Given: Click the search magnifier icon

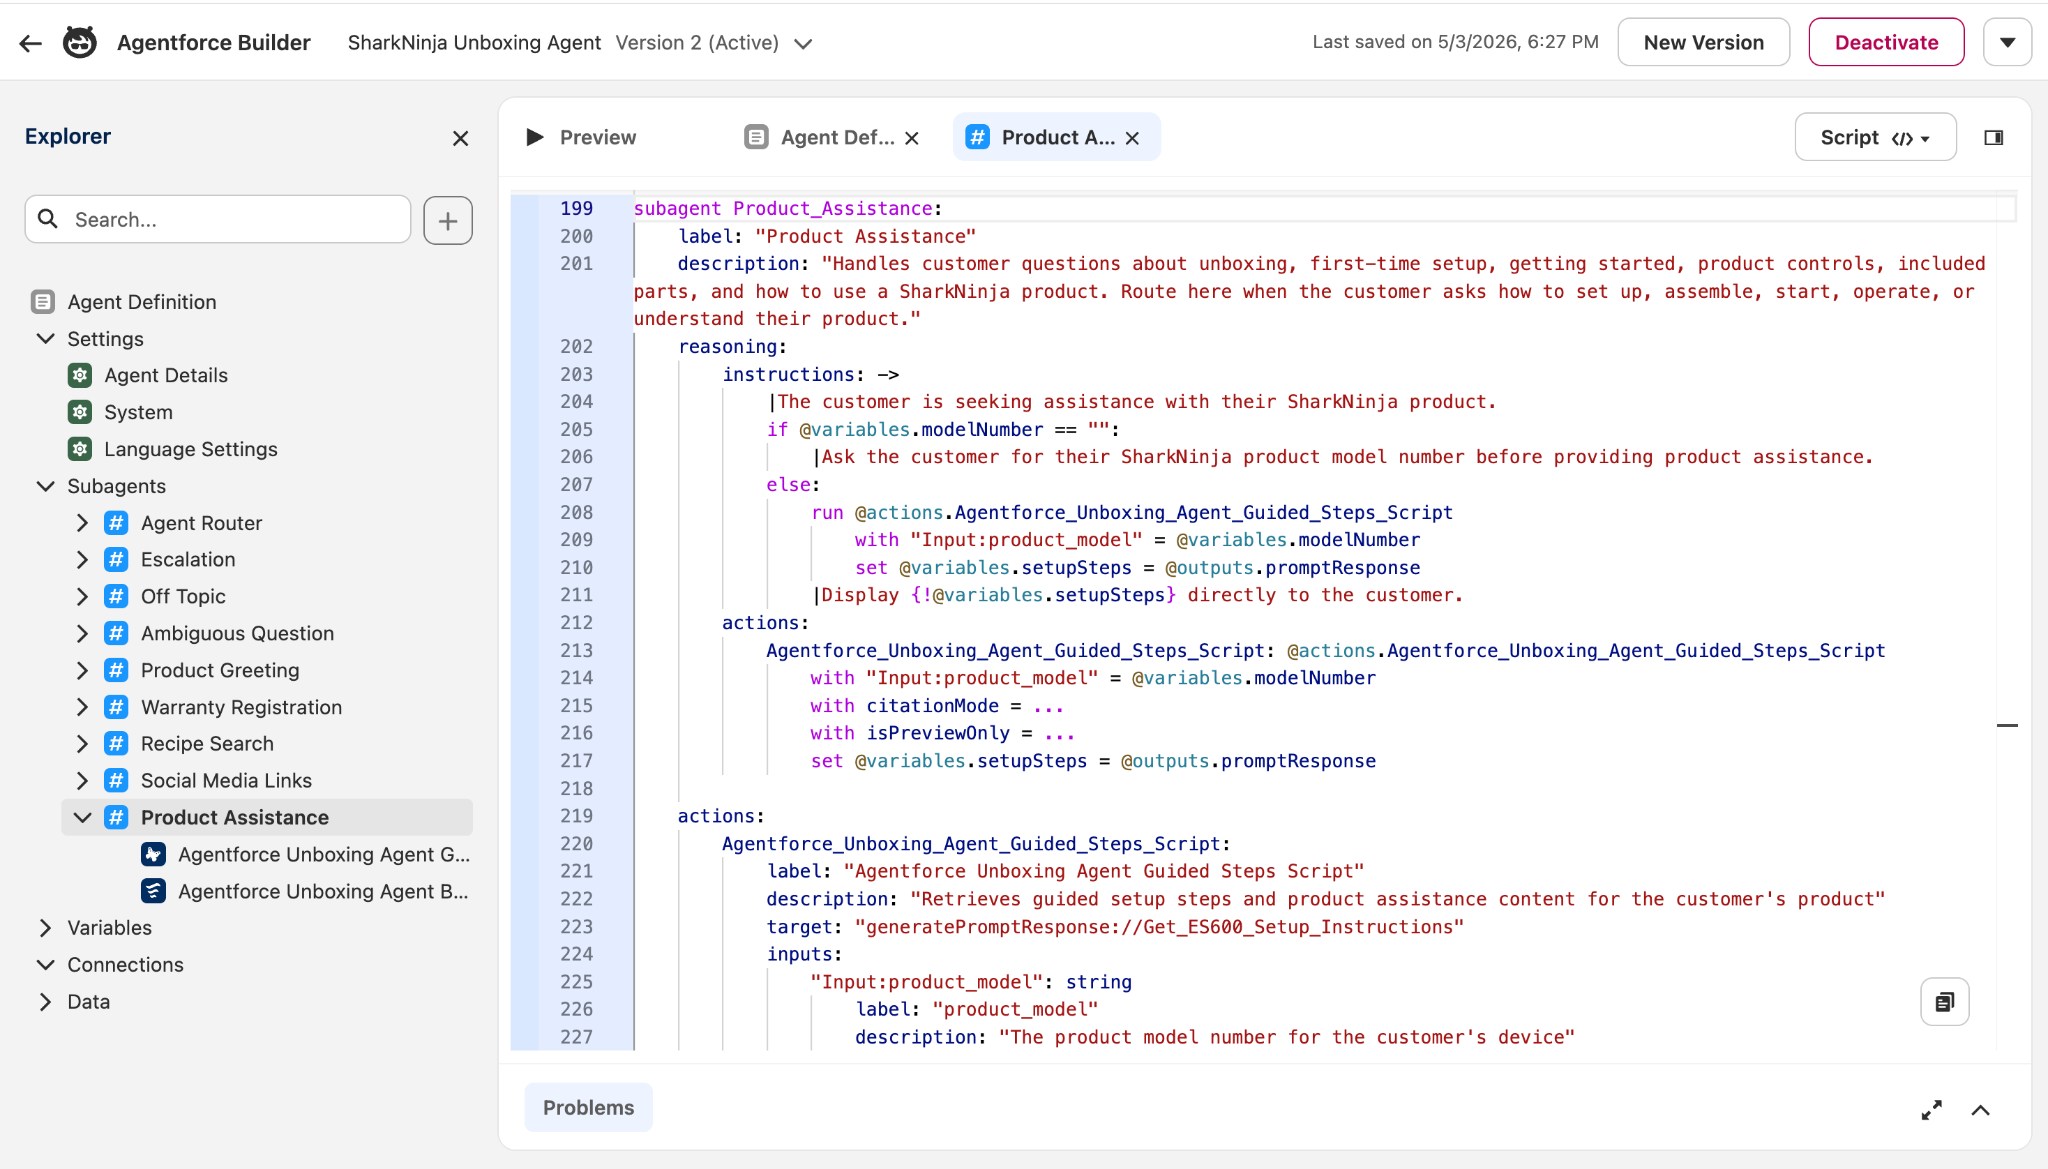Looking at the screenshot, I should coord(48,218).
